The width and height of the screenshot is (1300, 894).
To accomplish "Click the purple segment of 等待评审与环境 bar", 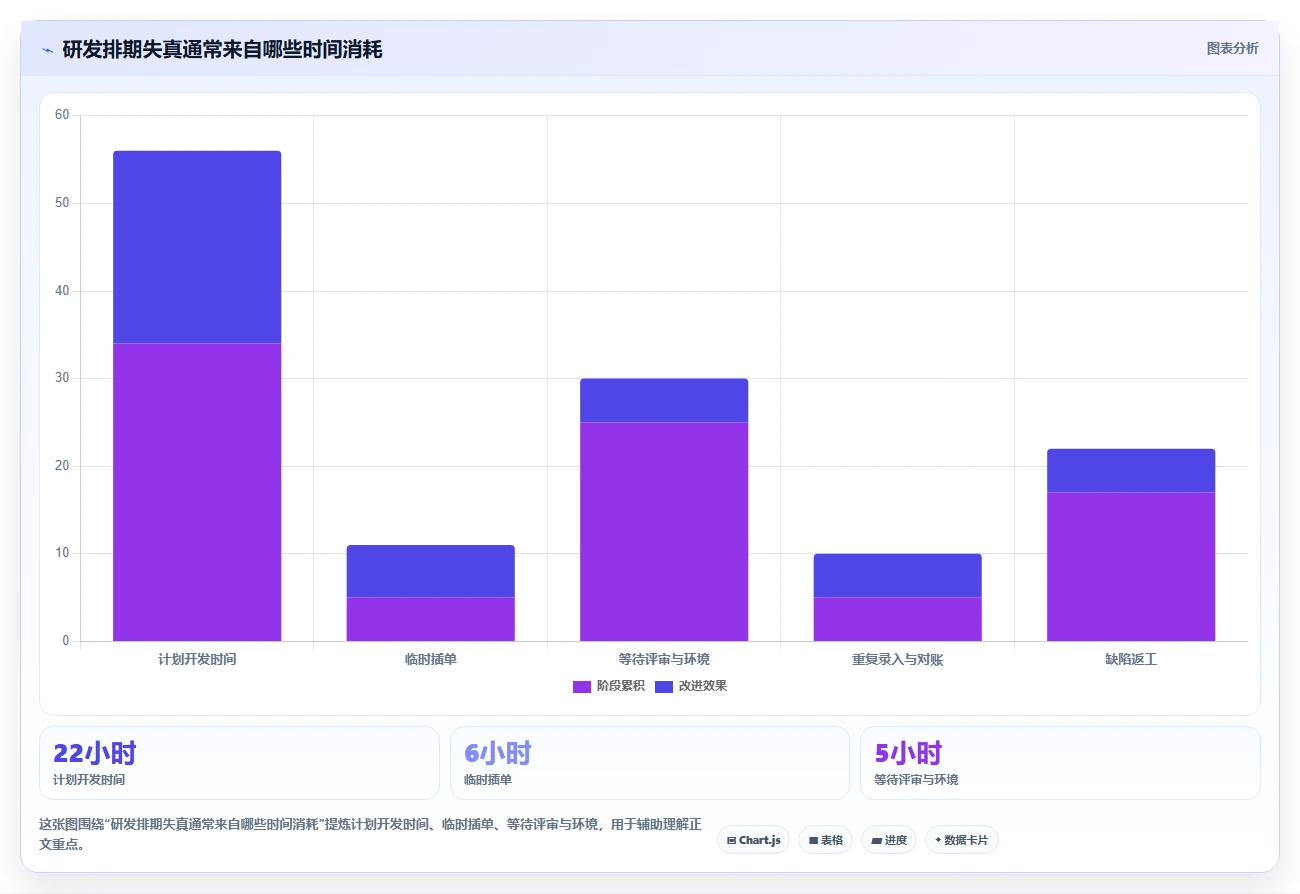I will 664,531.
